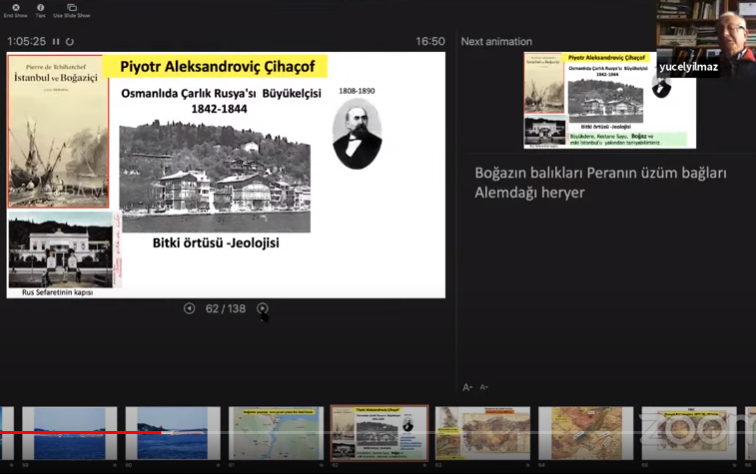Click the İstanbul ve Boğaziçi book cover
This screenshot has height=475, width=756.
(58, 131)
